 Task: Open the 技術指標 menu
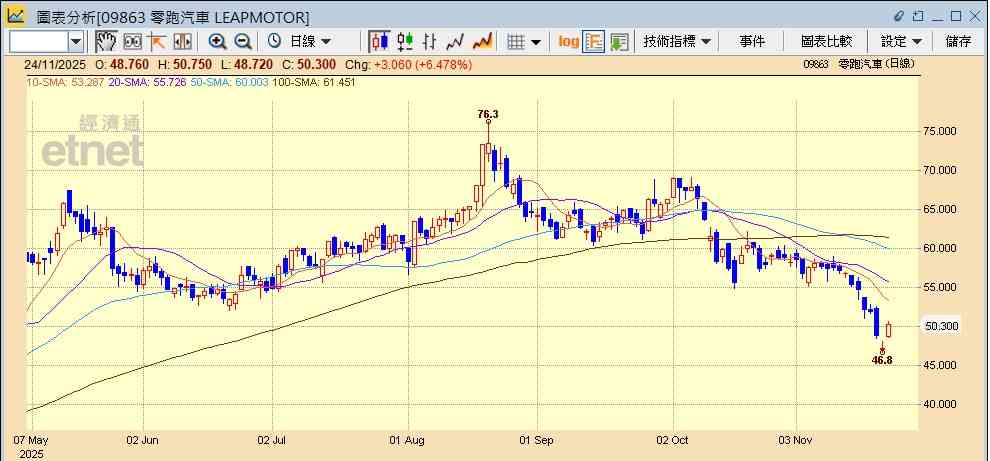point(677,41)
